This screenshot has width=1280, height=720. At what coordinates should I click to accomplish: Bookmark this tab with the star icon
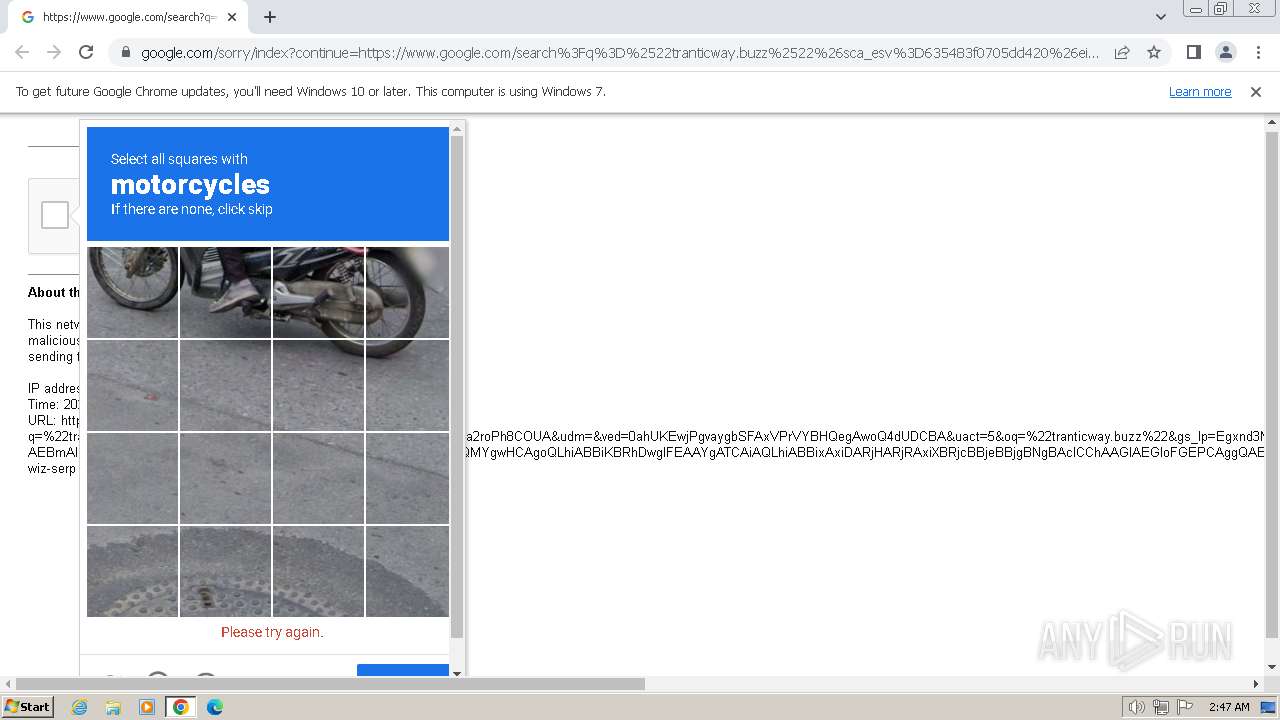point(1154,52)
